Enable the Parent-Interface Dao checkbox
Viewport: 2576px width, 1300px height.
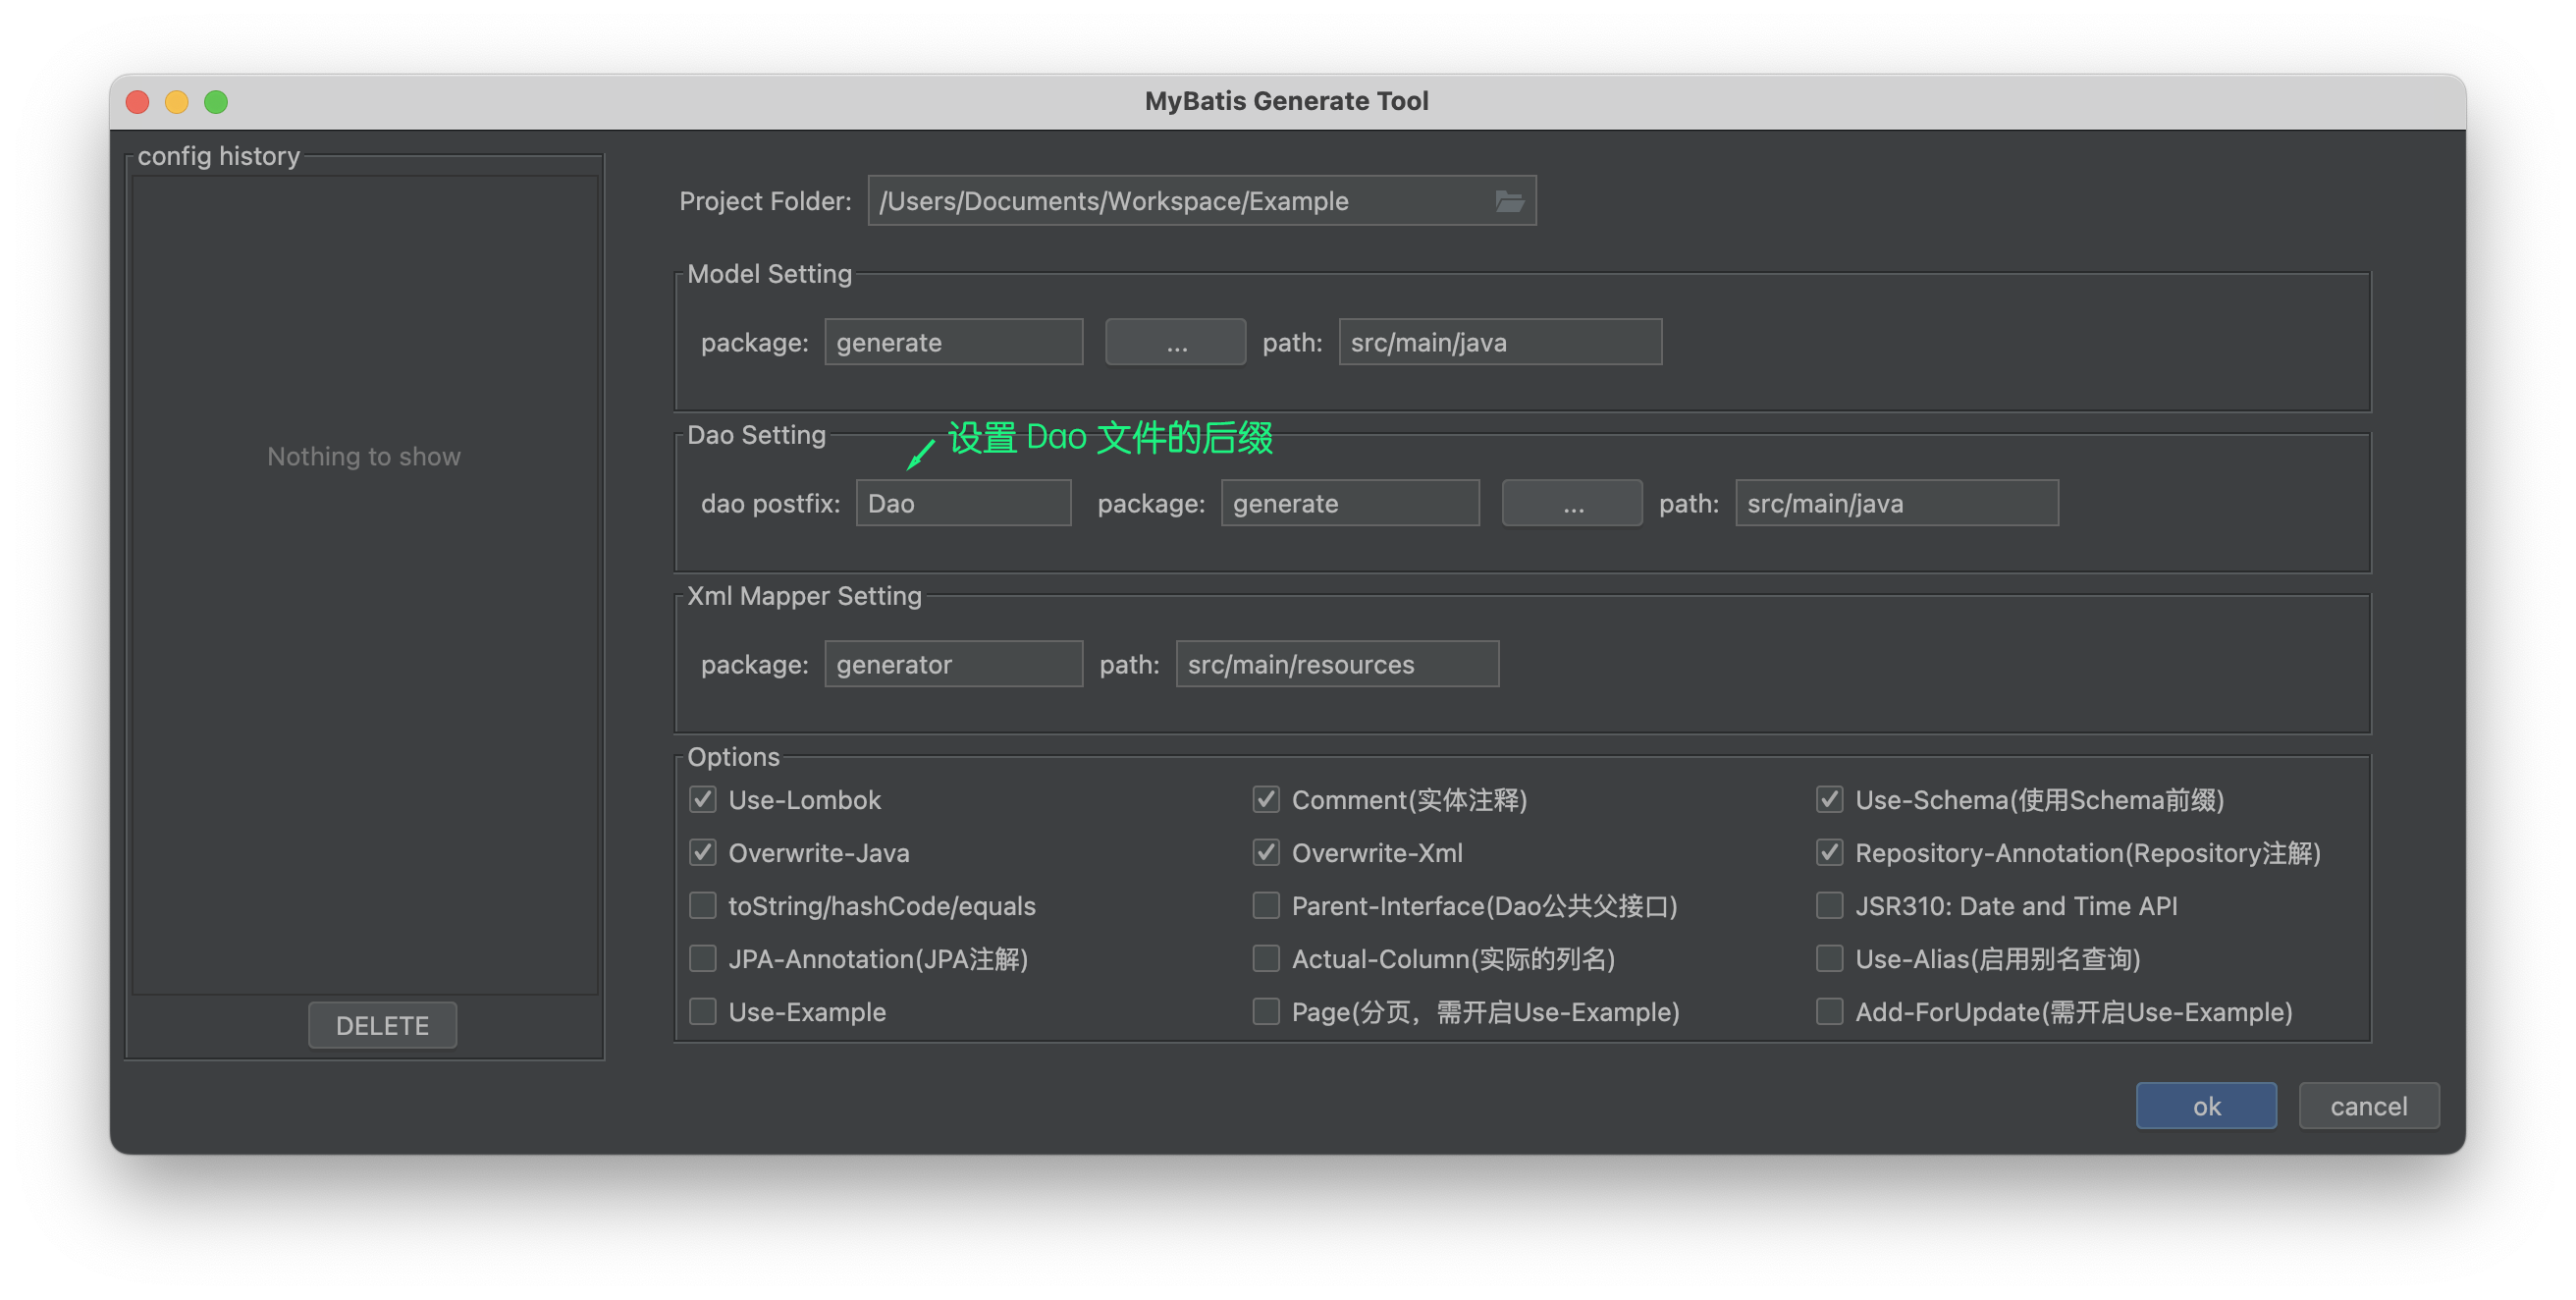pyautogui.click(x=1266, y=906)
